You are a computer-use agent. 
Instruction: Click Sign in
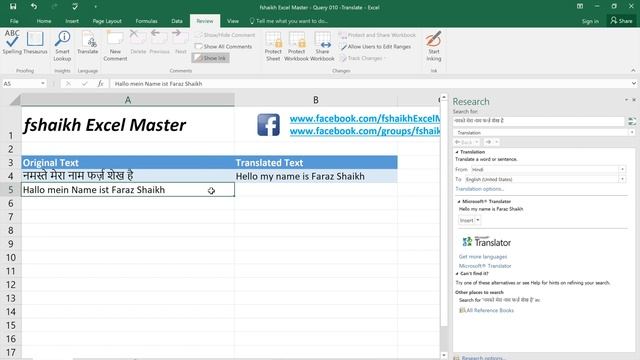(x=590, y=21)
